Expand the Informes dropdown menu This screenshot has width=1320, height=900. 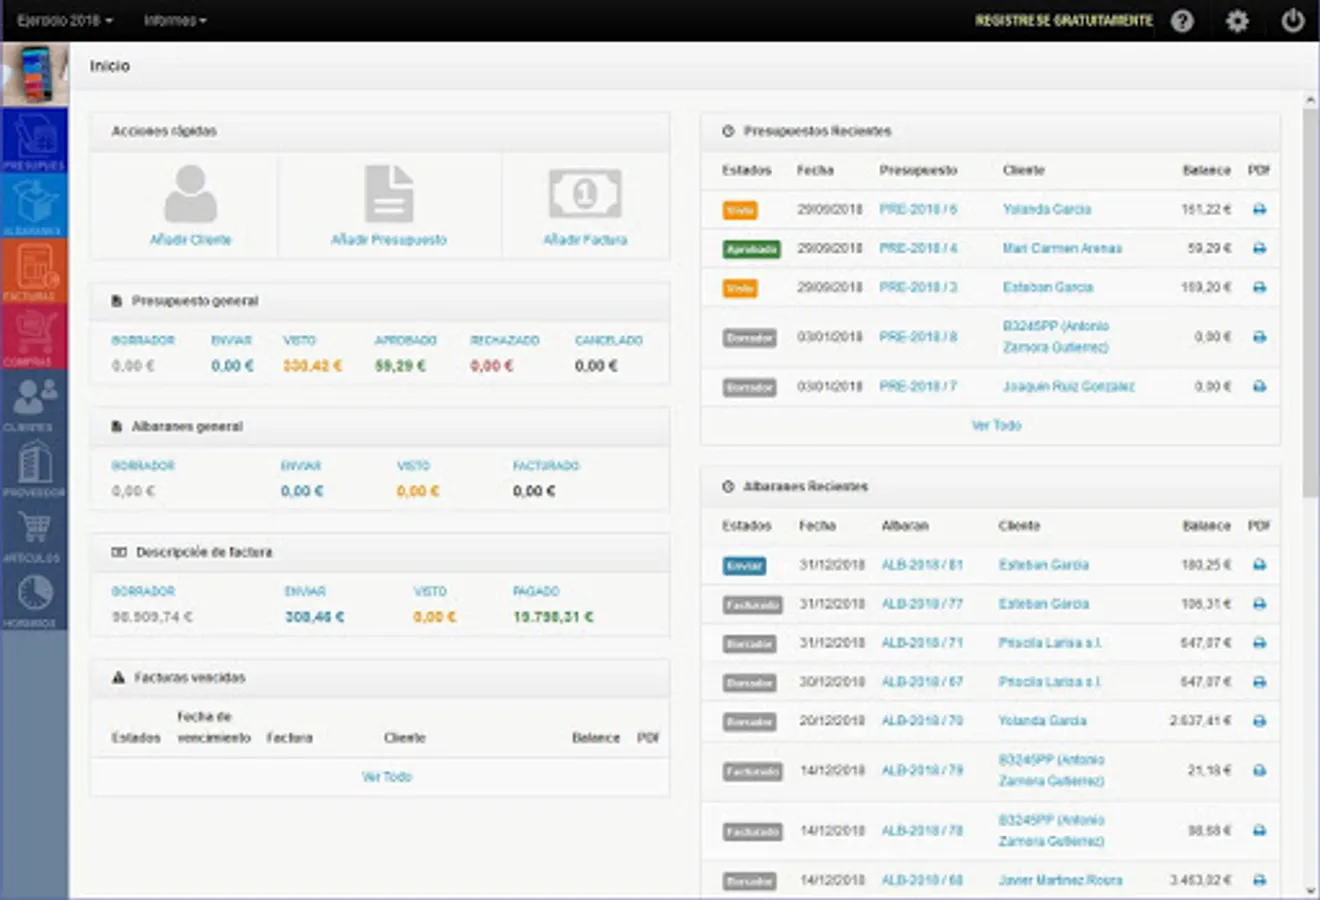(175, 21)
